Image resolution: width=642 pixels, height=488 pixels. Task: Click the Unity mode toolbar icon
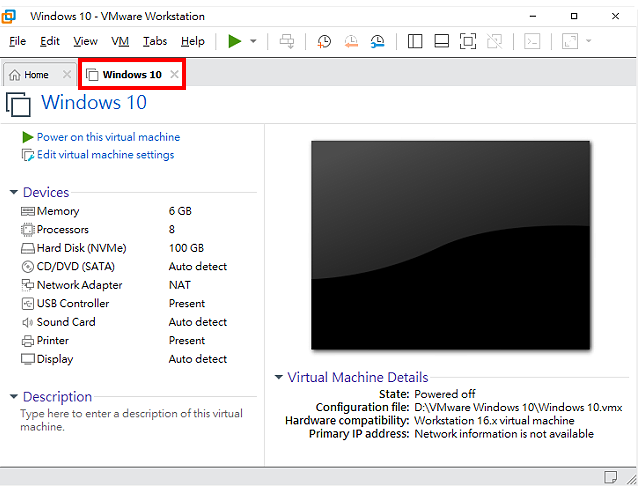point(495,41)
